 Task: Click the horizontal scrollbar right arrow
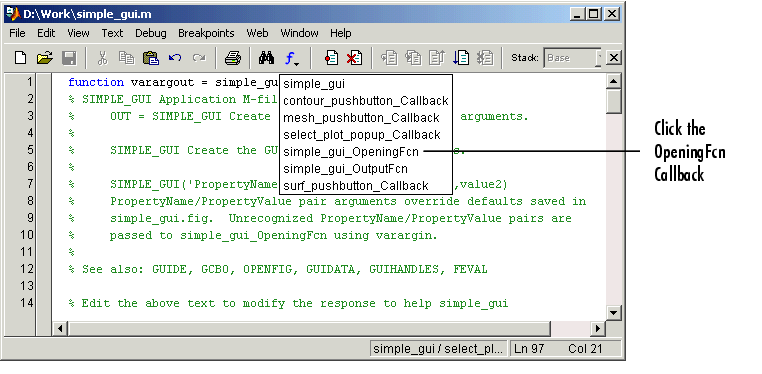tap(598, 328)
